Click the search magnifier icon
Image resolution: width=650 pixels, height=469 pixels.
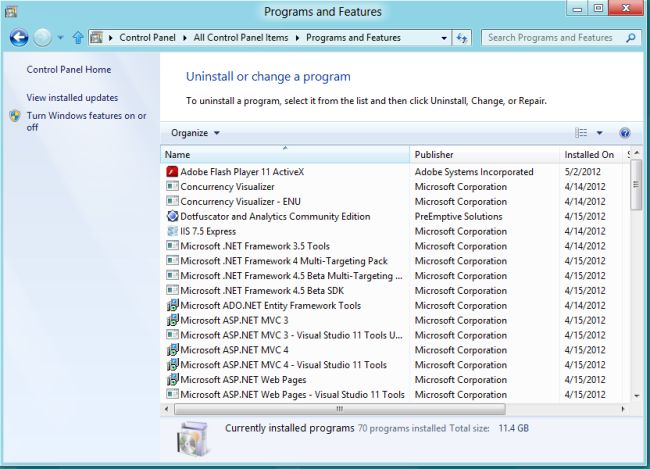click(631, 38)
